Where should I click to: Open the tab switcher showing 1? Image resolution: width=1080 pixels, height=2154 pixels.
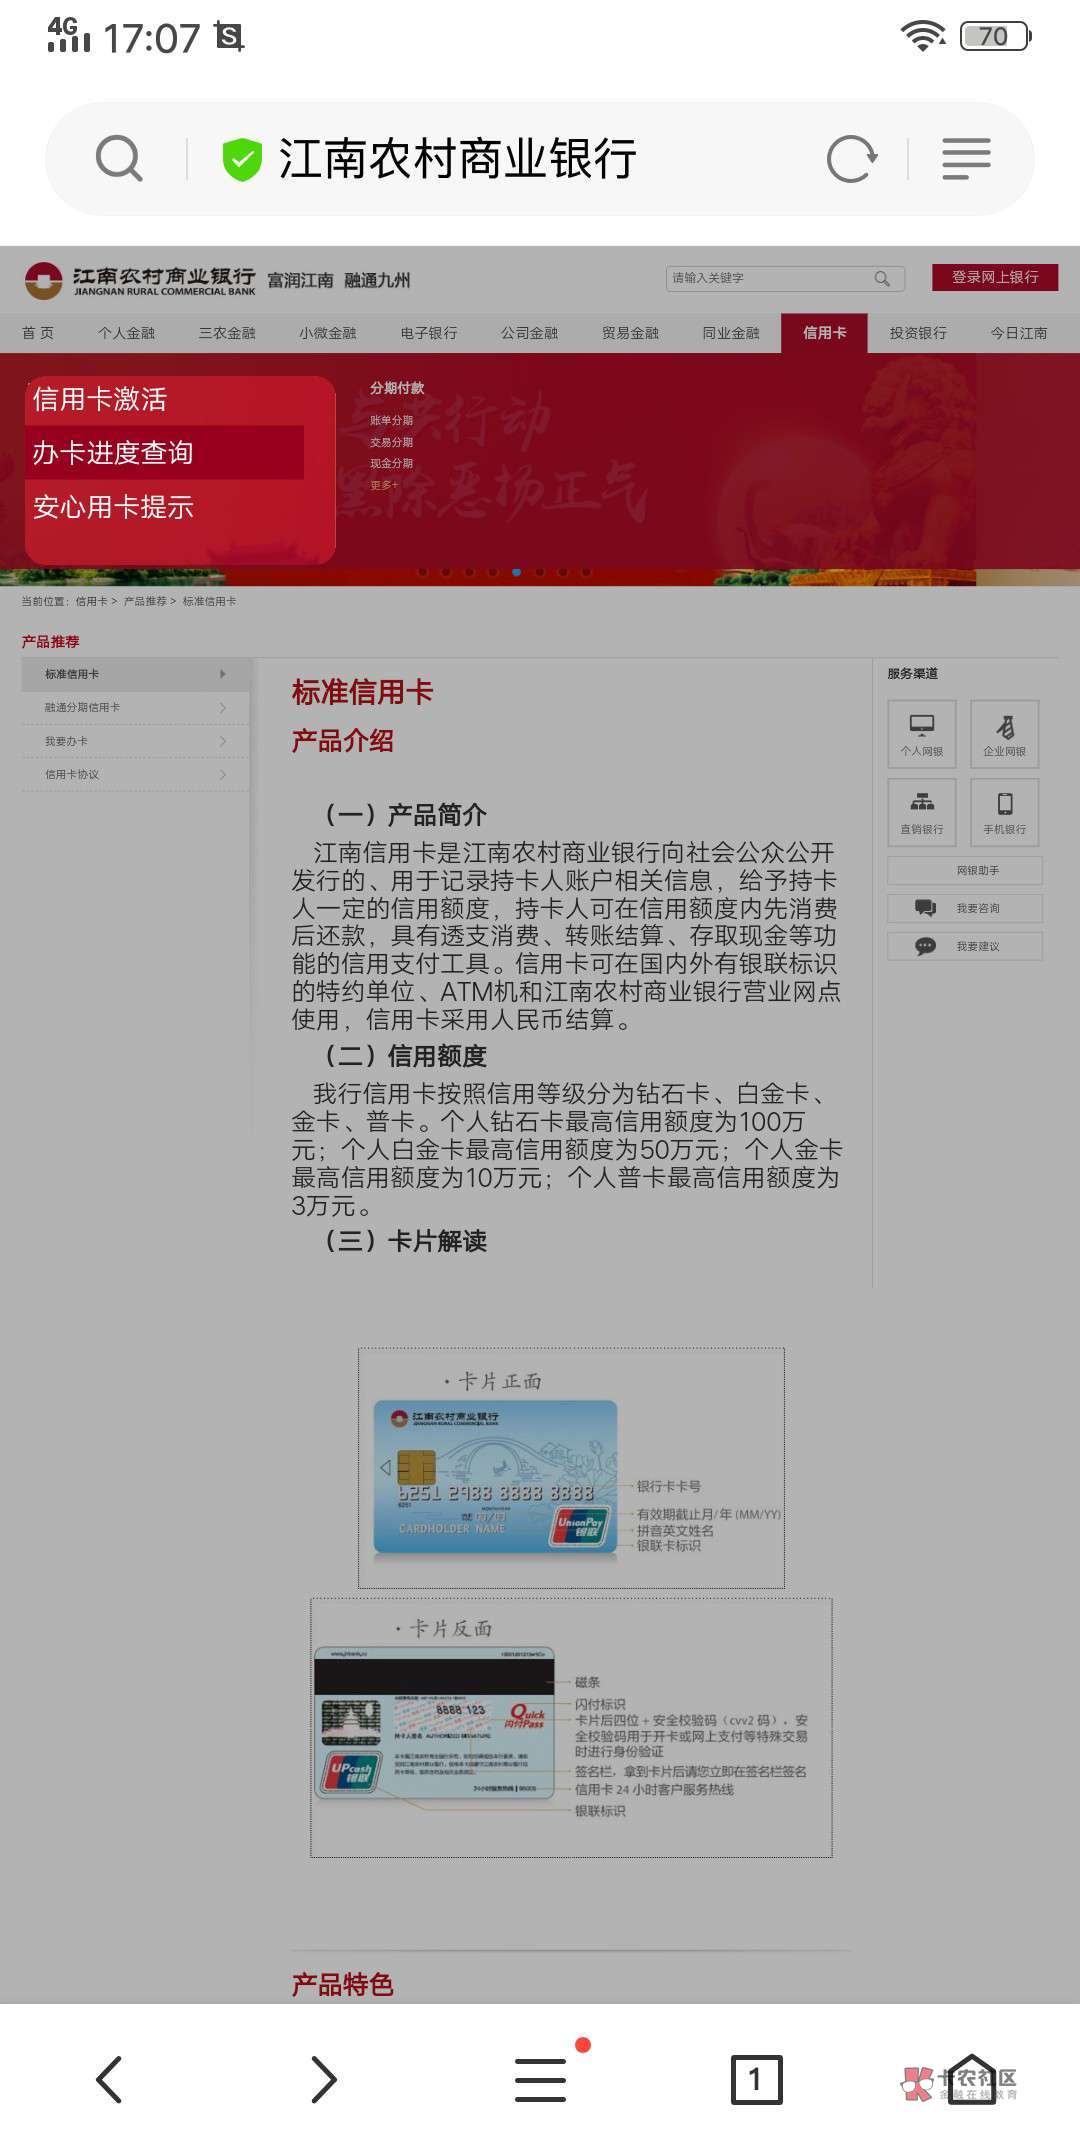click(x=756, y=2080)
